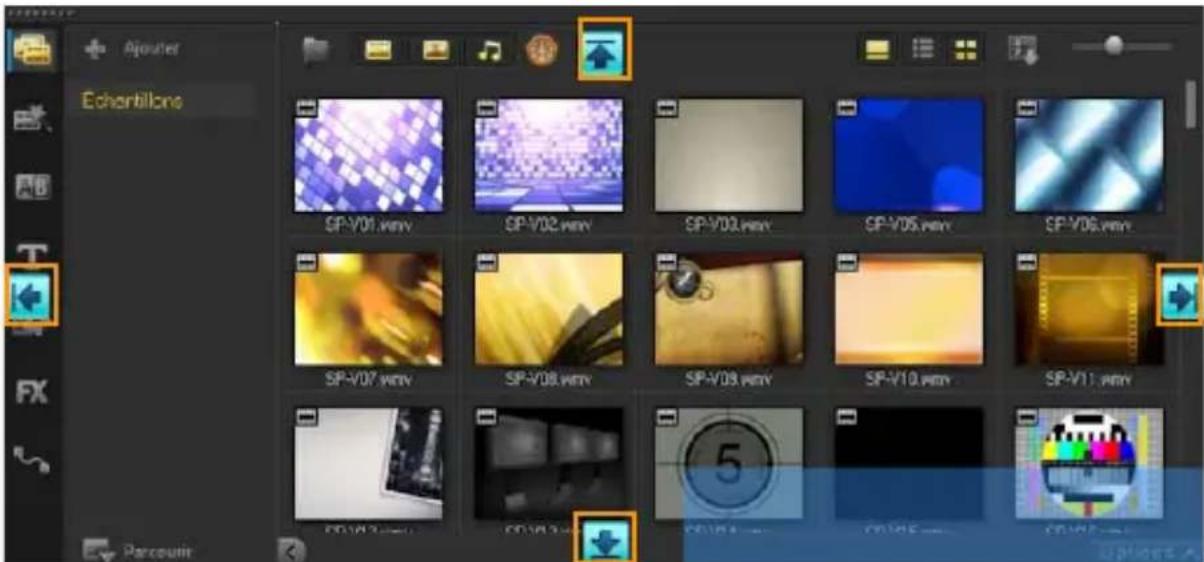
Task: Select the white photo-print clip thumbnail
Action: [x=368, y=463]
